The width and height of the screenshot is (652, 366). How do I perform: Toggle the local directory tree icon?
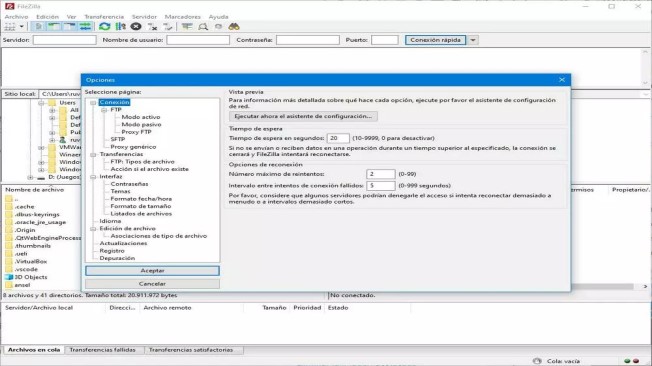click(54, 27)
